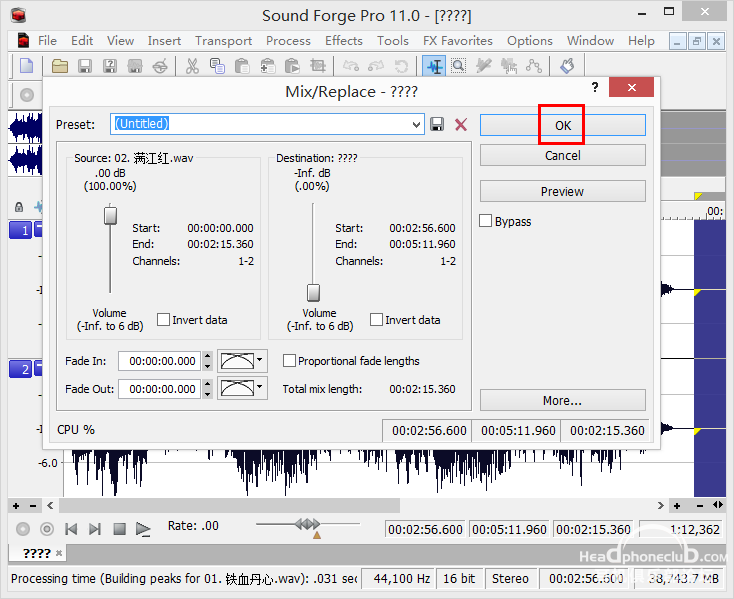Click OK in Mix/Replace dialog

pos(563,125)
